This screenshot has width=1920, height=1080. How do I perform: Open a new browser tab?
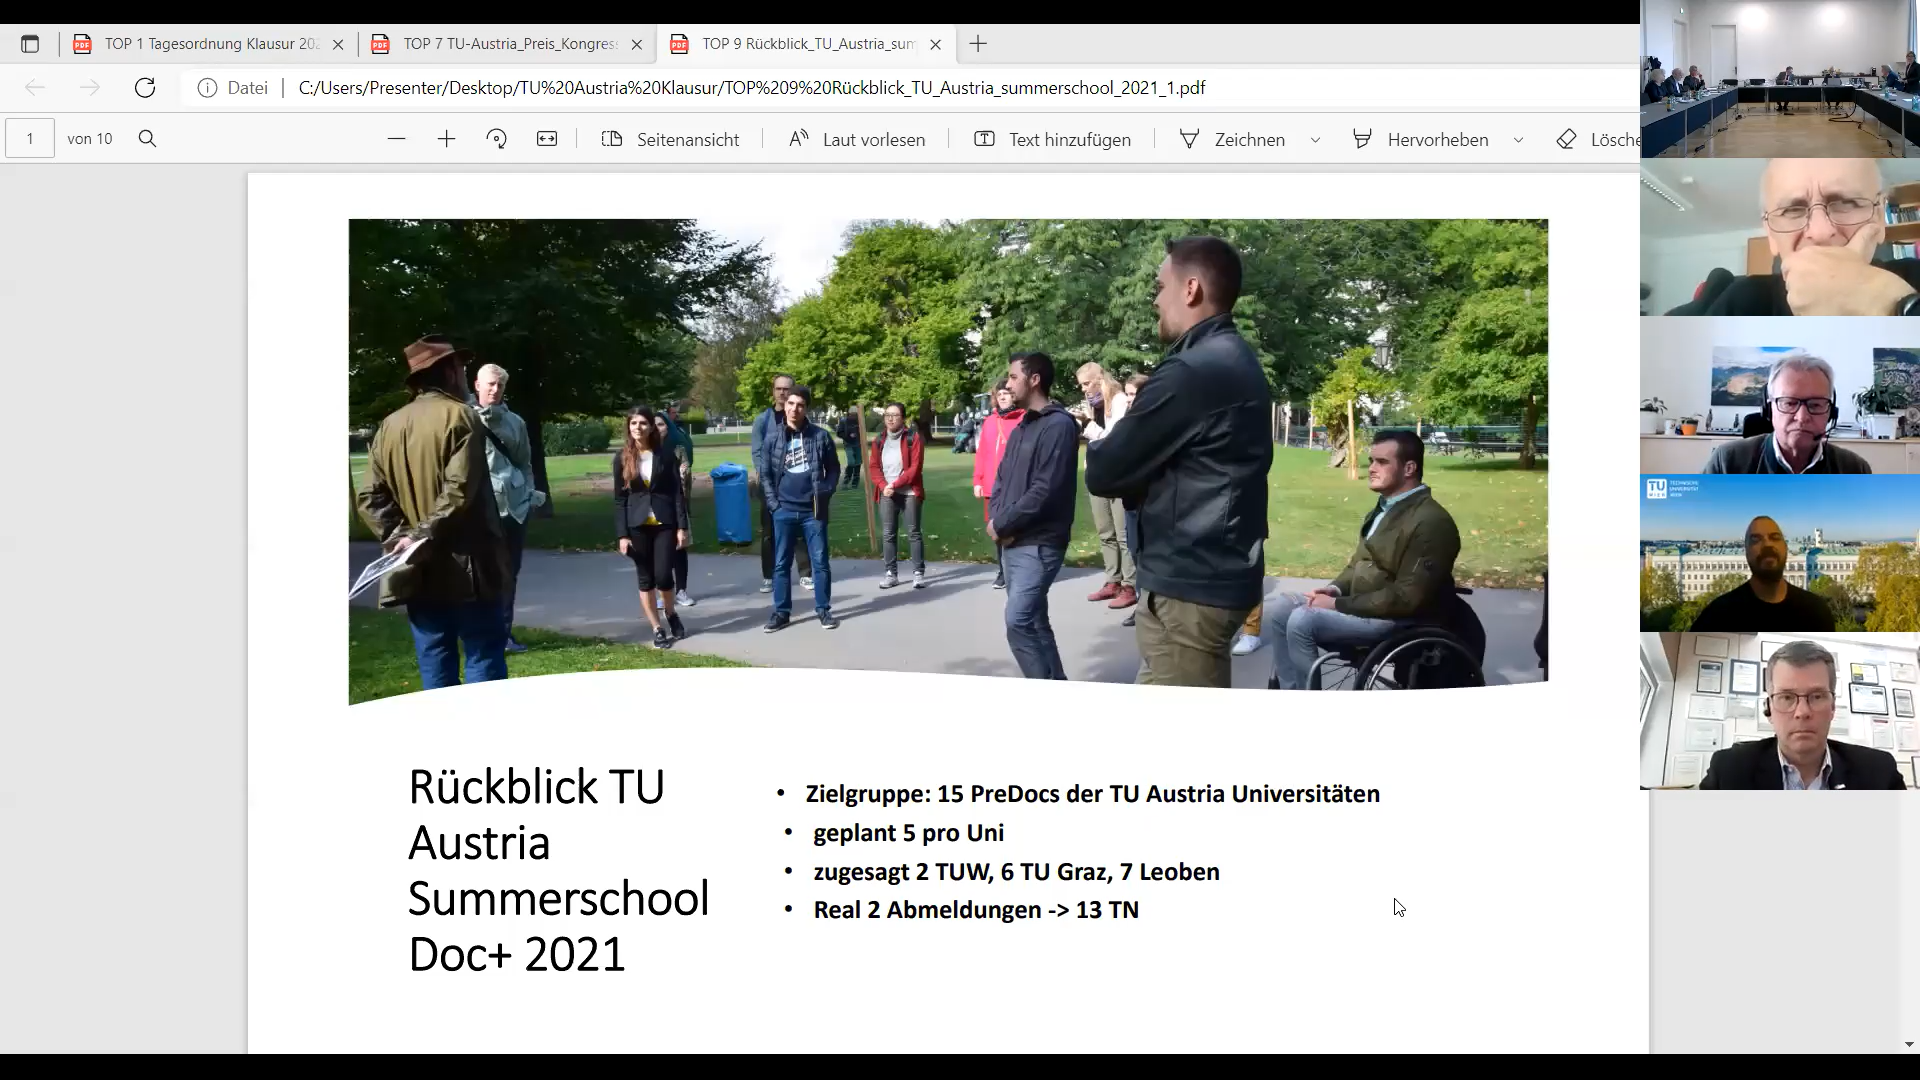click(x=978, y=44)
